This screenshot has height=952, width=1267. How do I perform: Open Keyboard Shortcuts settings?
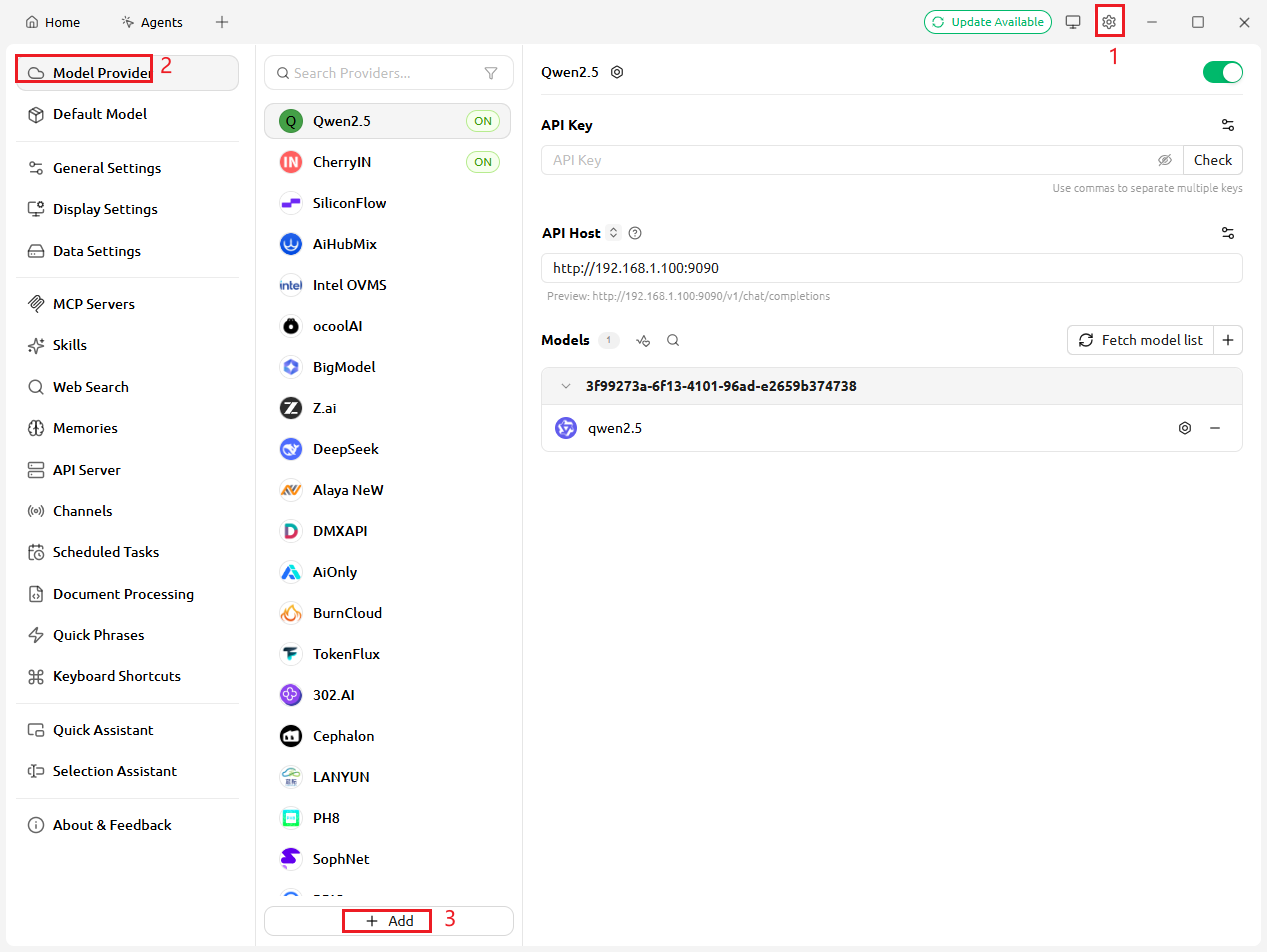[x=128, y=676]
